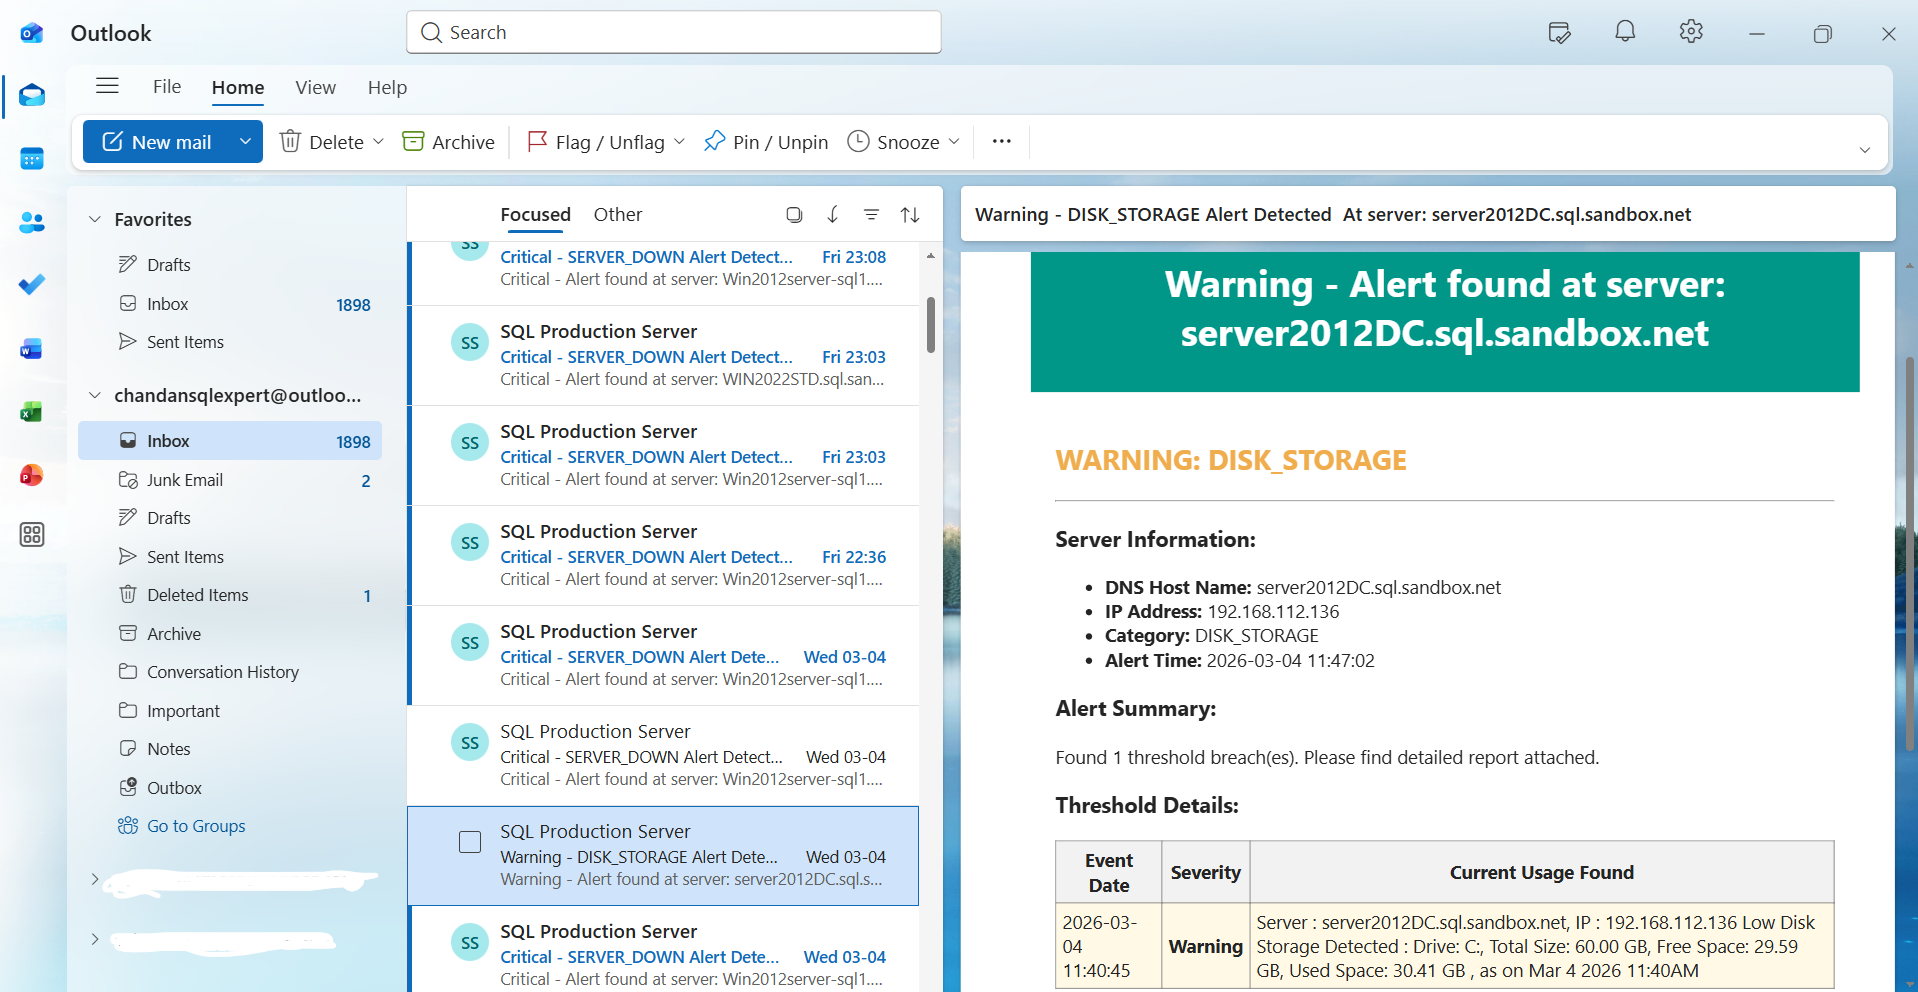The image size is (1918, 992).
Task: Change sort order using the sort arrows icon
Action: tap(910, 214)
